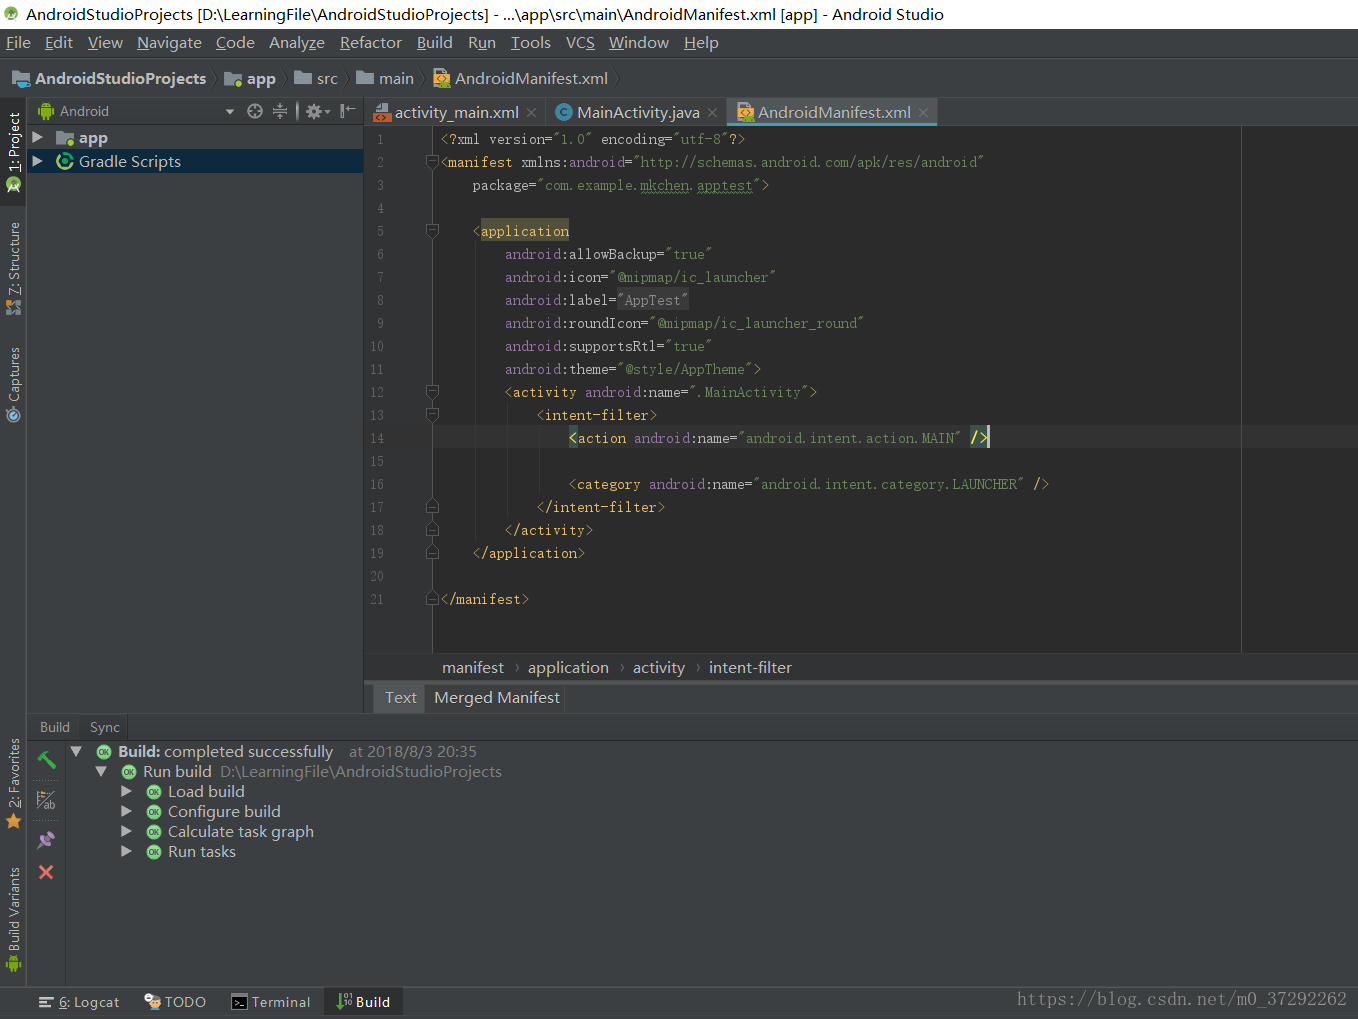This screenshot has height=1019, width=1358.
Task: Open the File menu
Action: click(18, 43)
